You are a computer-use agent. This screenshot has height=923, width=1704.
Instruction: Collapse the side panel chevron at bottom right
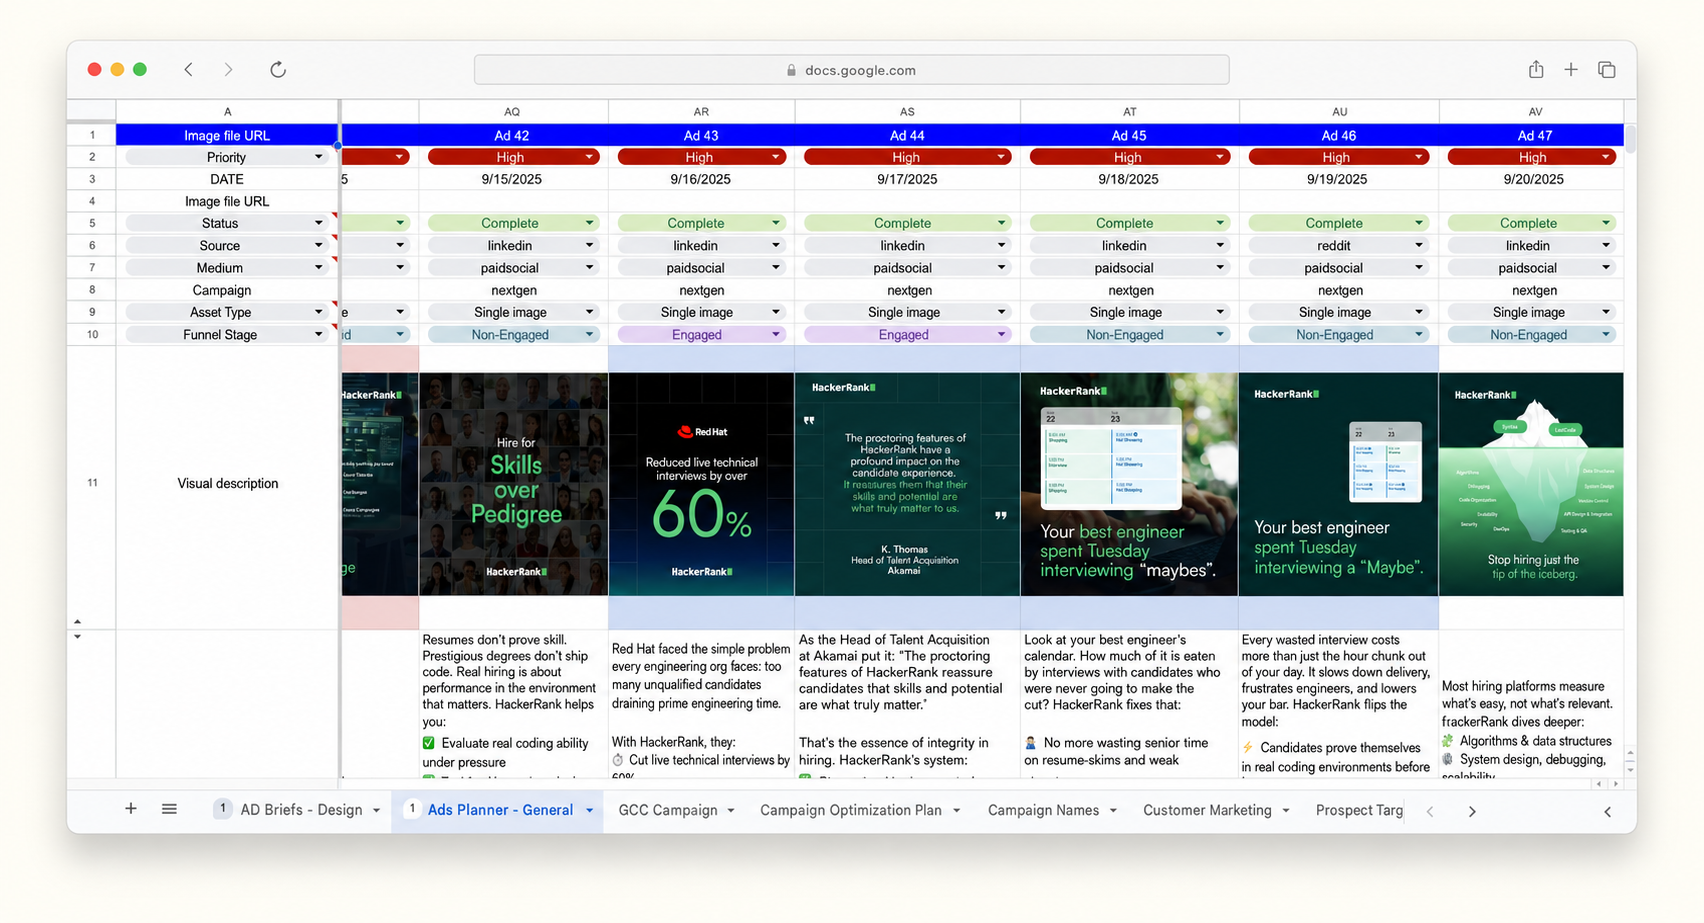(x=1607, y=812)
